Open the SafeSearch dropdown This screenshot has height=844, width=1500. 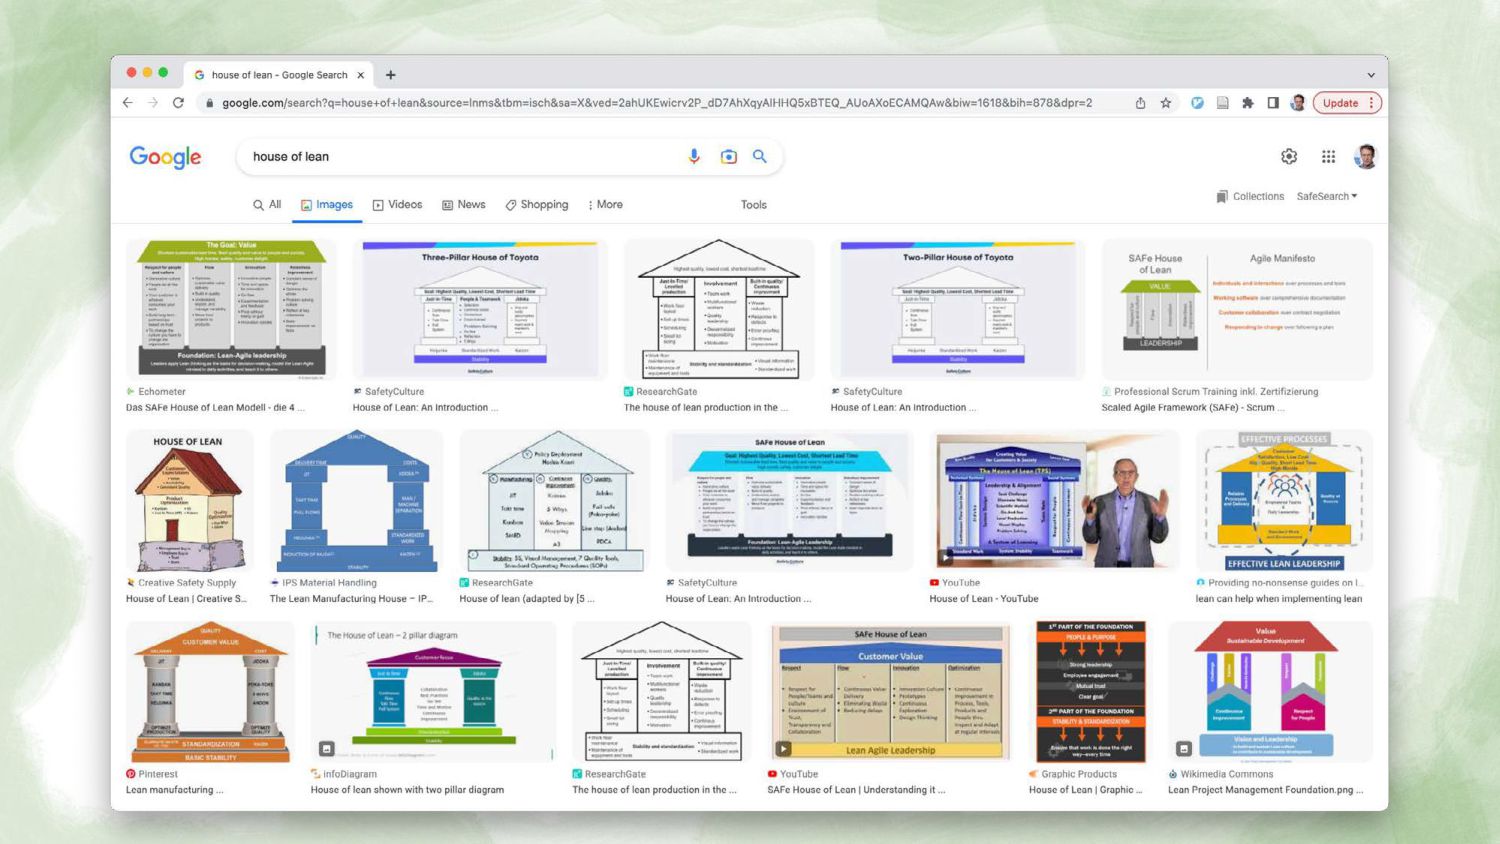[x=1327, y=196]
